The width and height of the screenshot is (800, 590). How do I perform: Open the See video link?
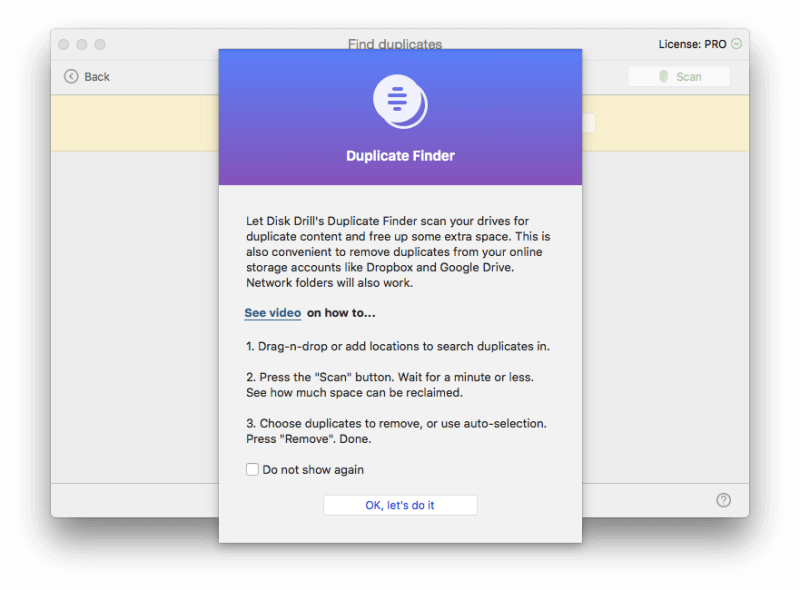(x=272, y=313)
